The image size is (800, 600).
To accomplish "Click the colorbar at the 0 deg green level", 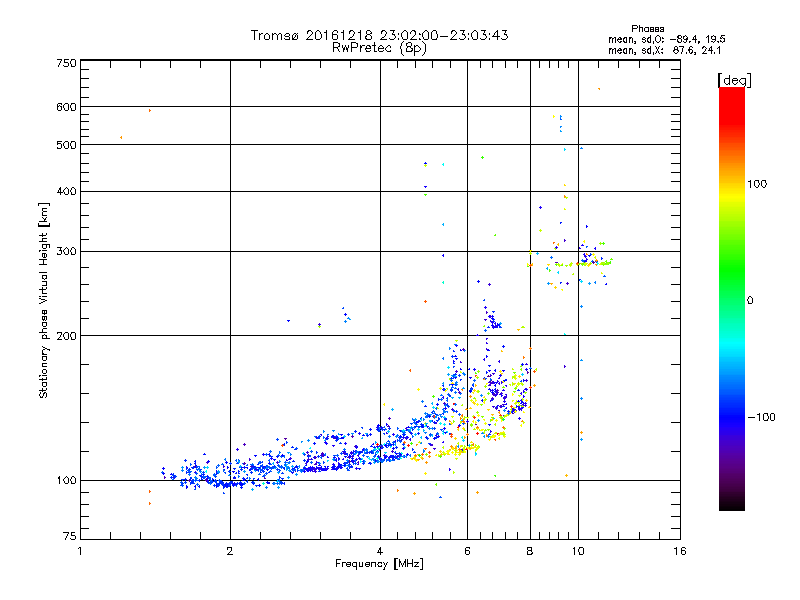I will click(x=732, y=300).
